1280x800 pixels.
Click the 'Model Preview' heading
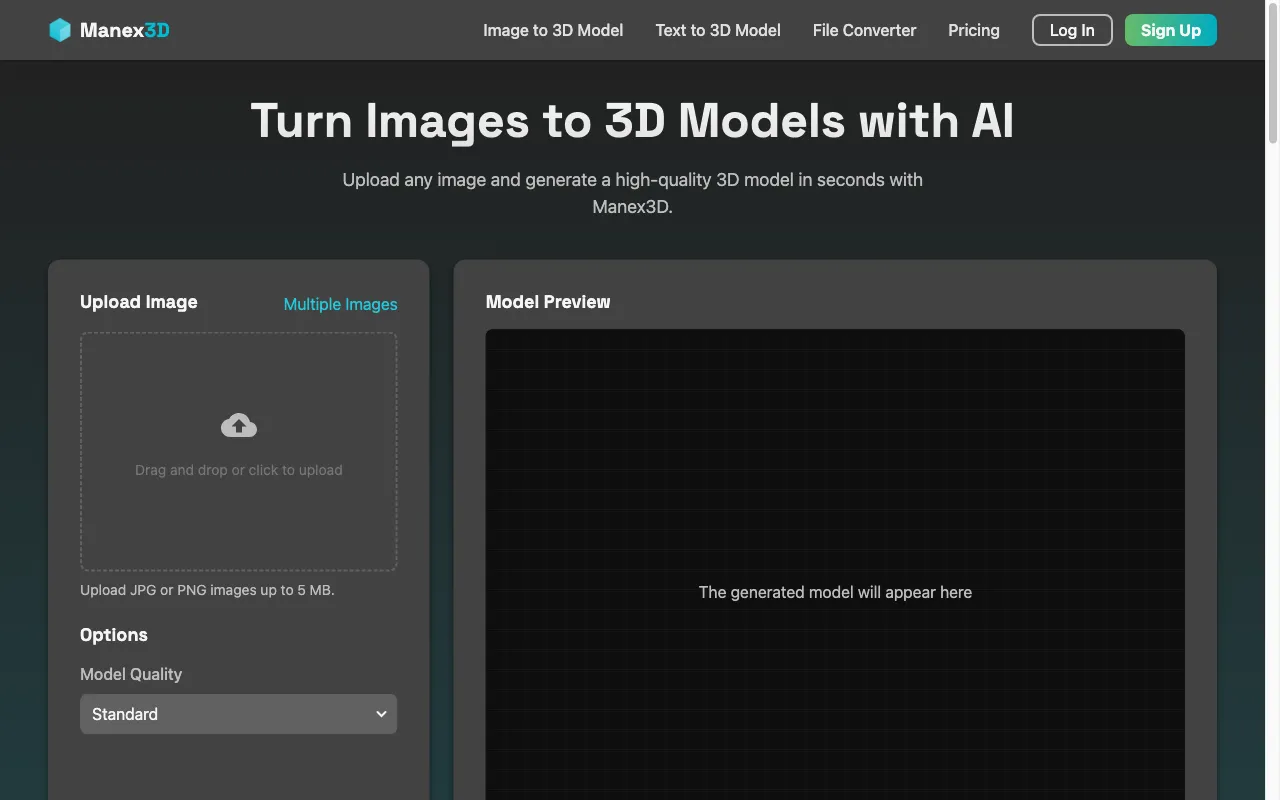click(x=548, y=302)
